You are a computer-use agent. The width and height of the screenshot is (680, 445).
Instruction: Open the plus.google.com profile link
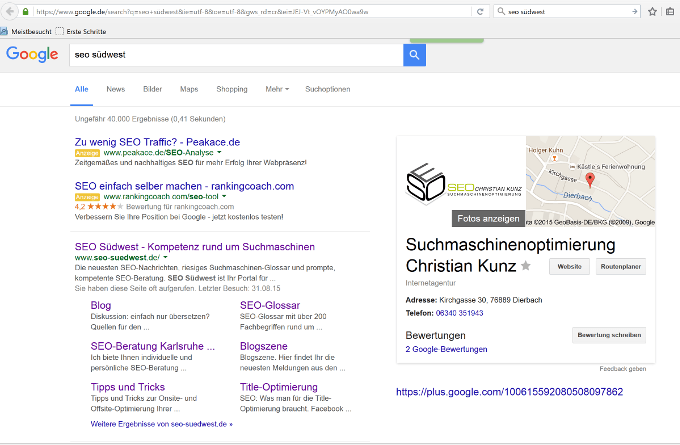point(510,392)
